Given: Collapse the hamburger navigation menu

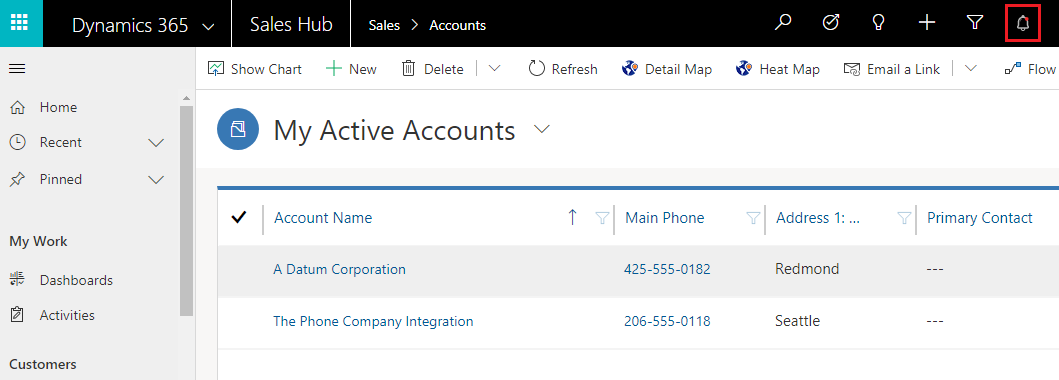Looking at the screenshot, I should click(17, 69).
